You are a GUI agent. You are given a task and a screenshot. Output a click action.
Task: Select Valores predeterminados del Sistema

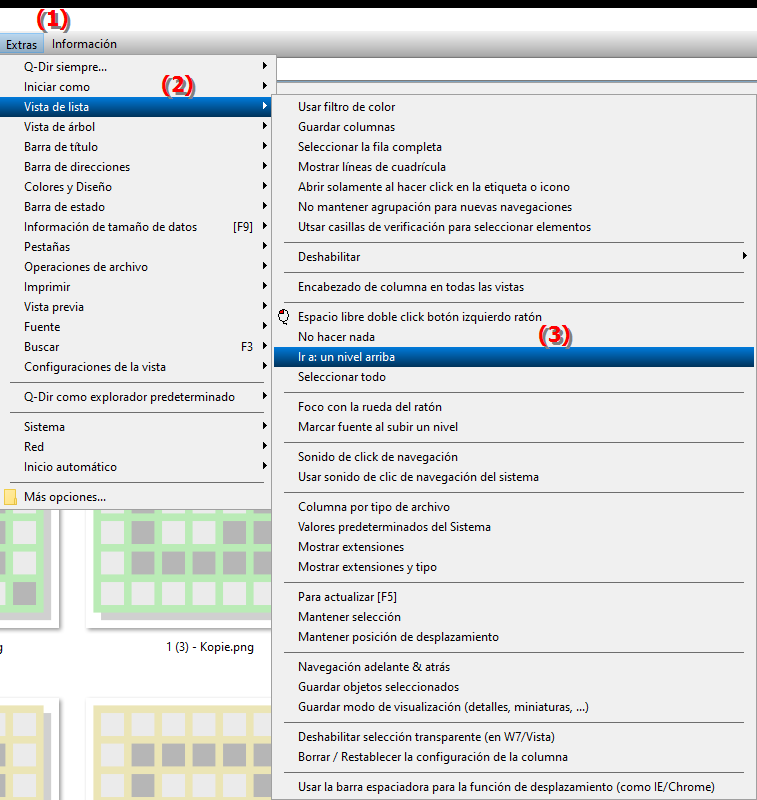pyautogui.click(x=514, y=527)
